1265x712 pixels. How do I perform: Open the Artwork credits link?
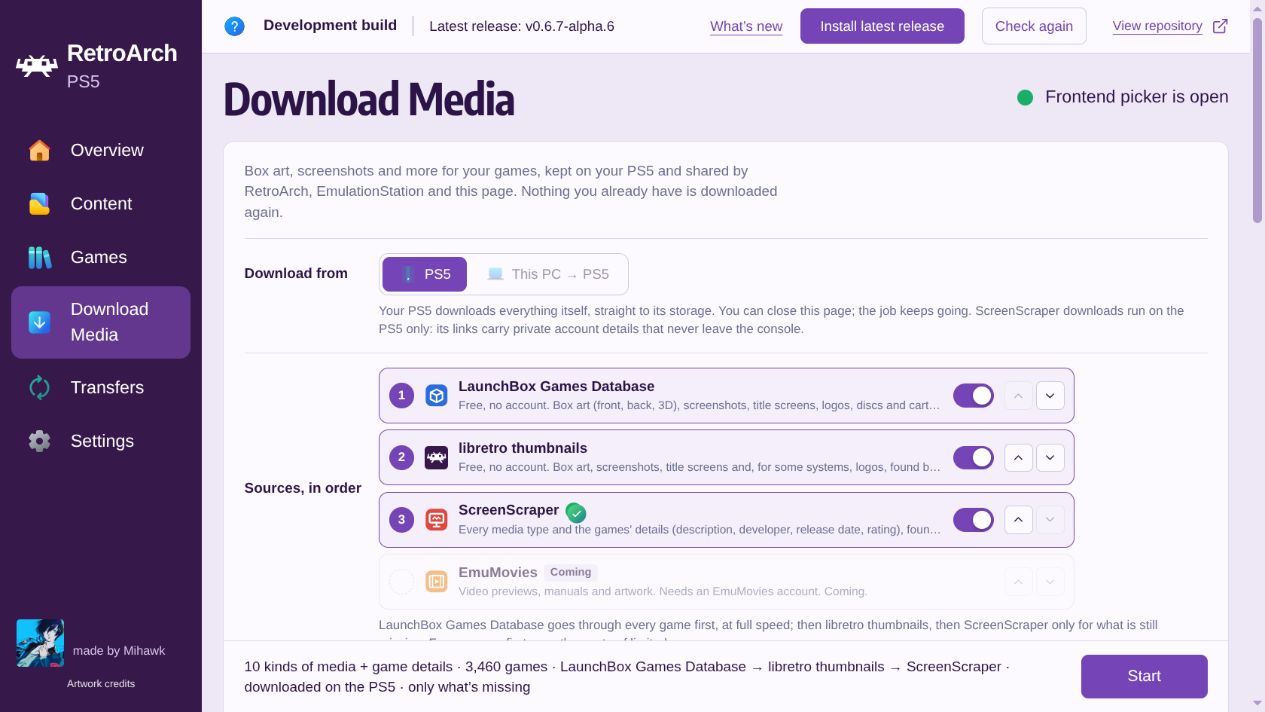tap(101, 684)
